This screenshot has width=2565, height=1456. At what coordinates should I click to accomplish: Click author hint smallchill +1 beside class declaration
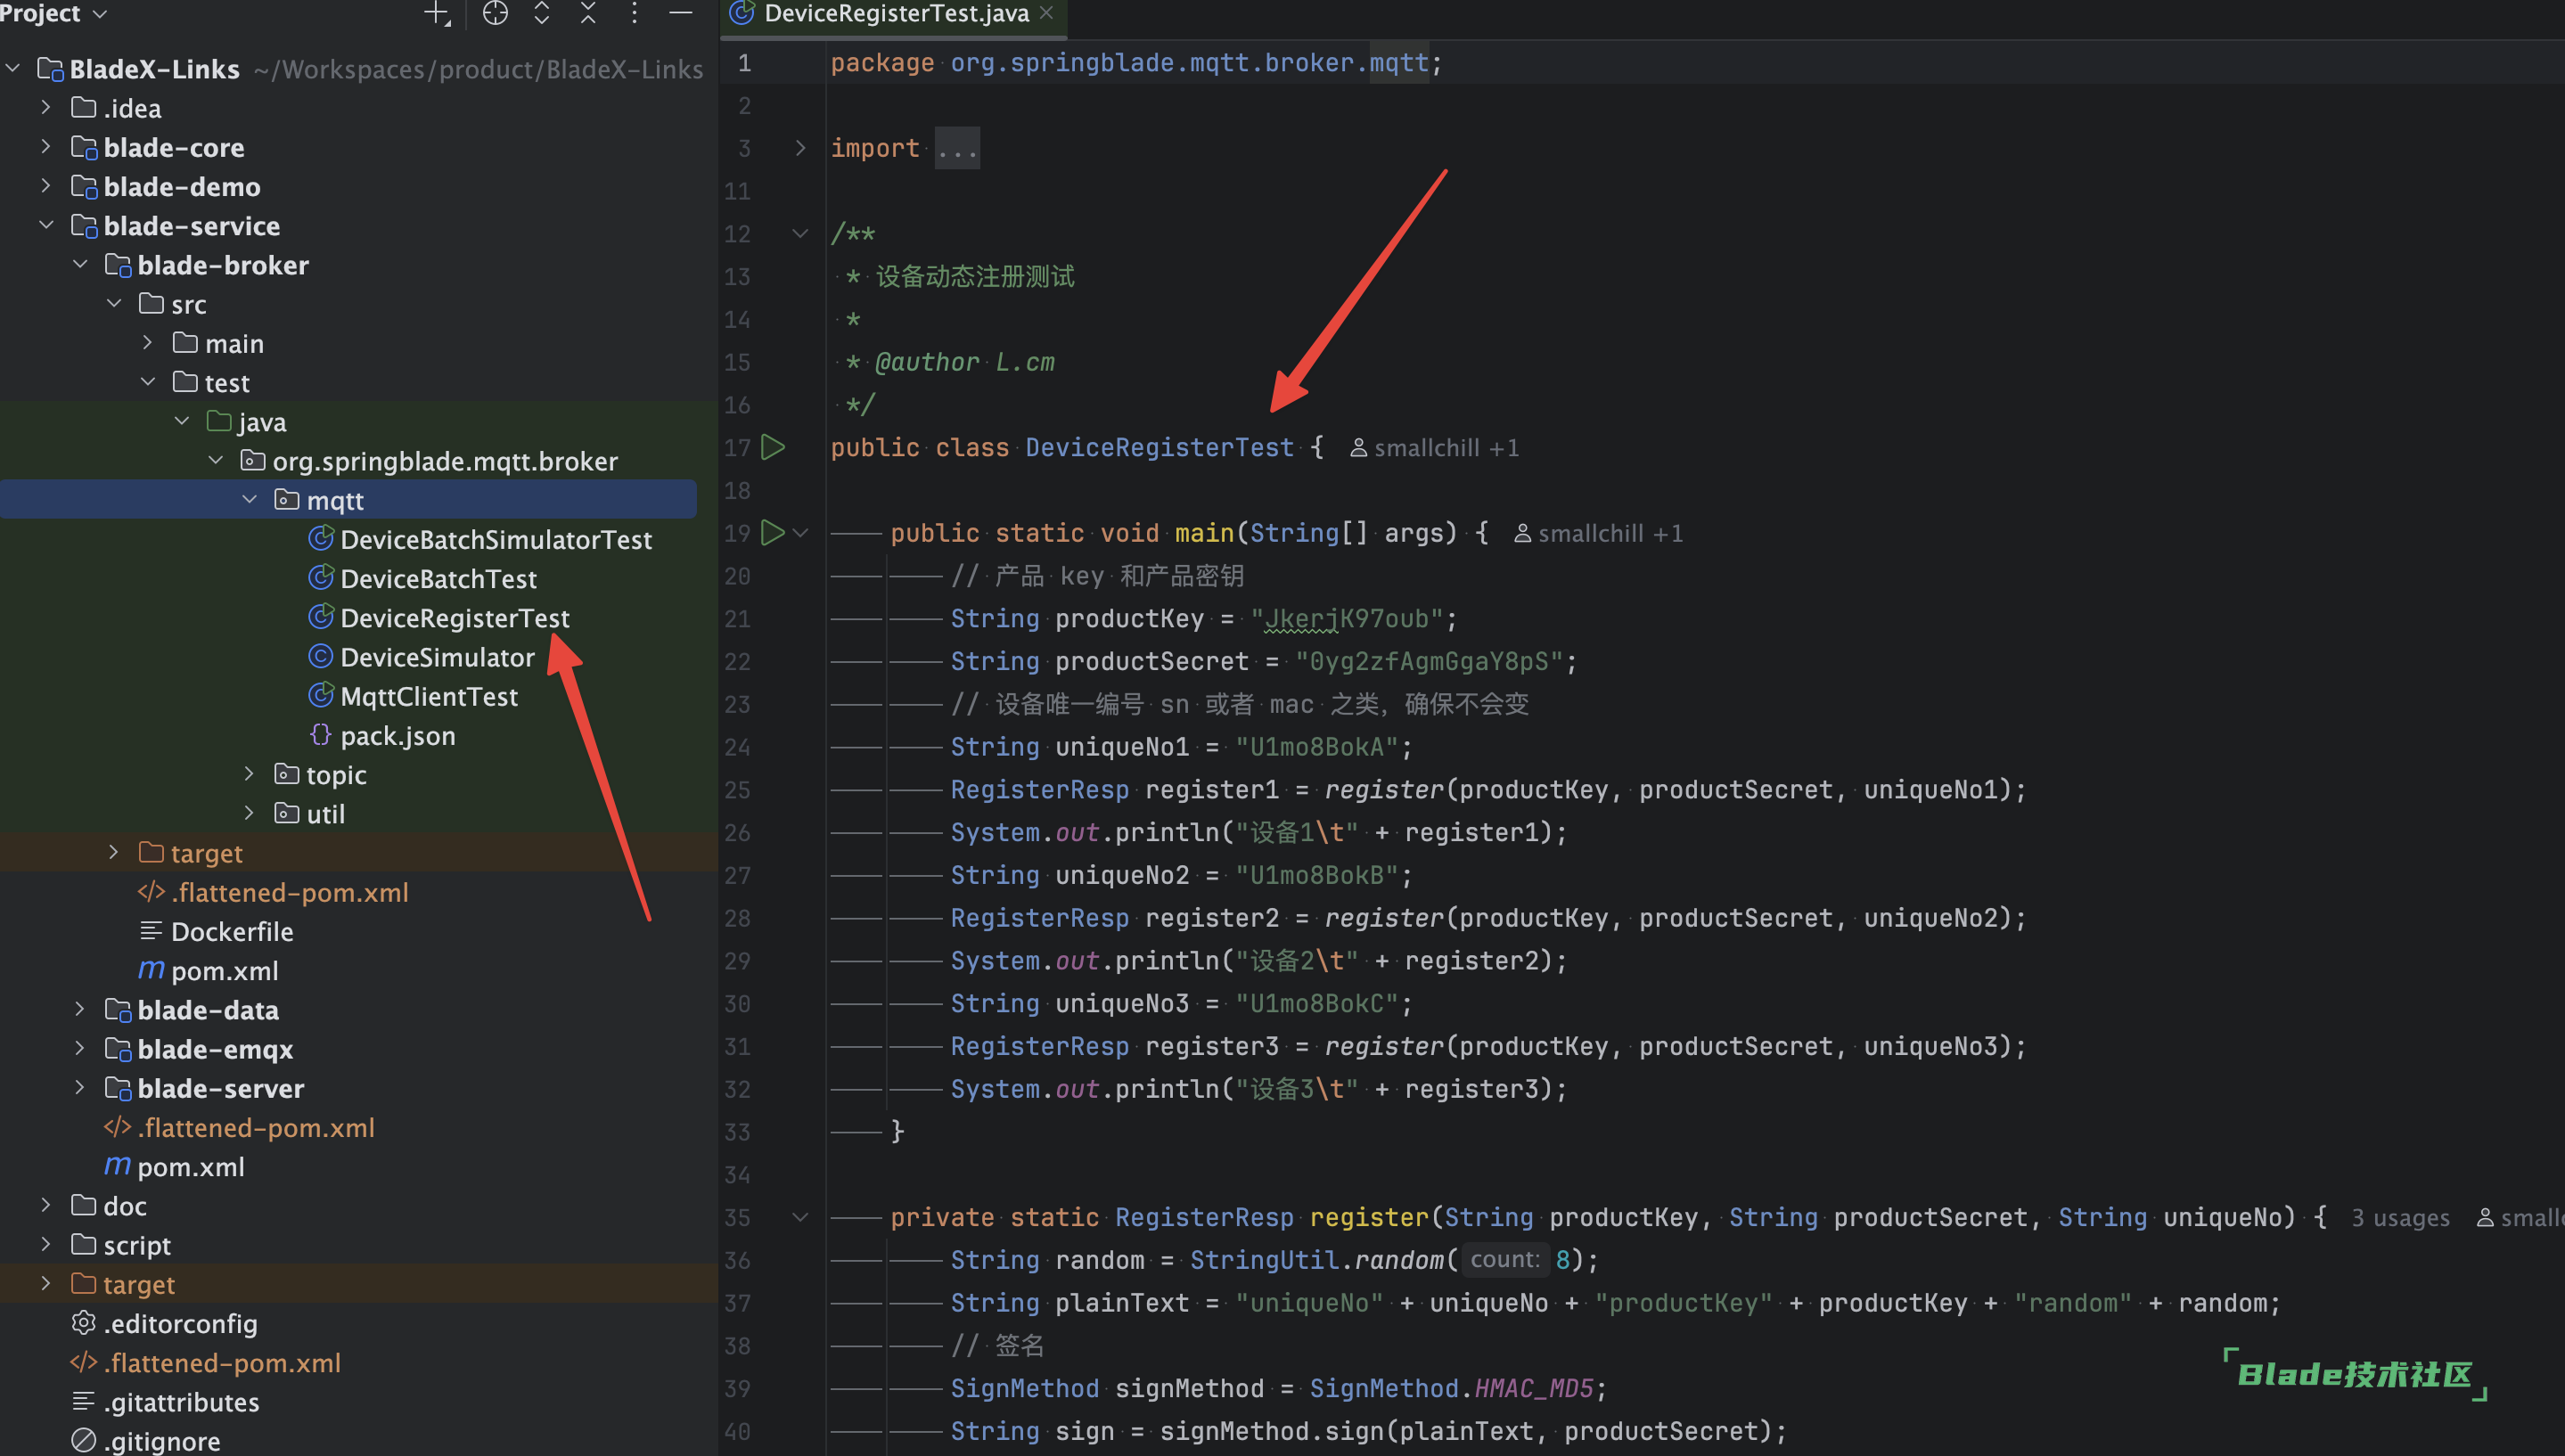(x=1435, y=448)
